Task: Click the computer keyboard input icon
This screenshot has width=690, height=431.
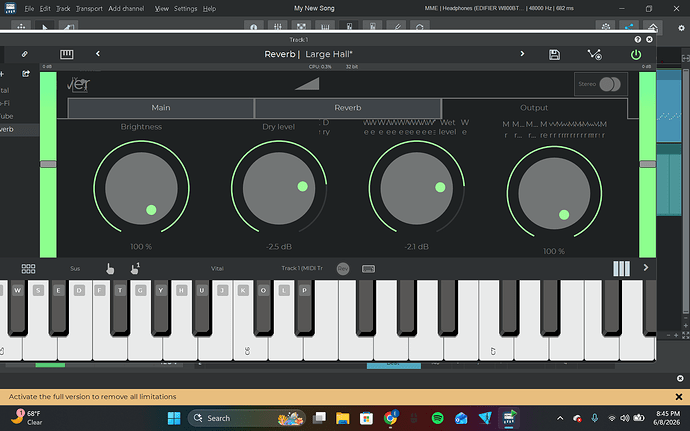Action: [368, 269]
